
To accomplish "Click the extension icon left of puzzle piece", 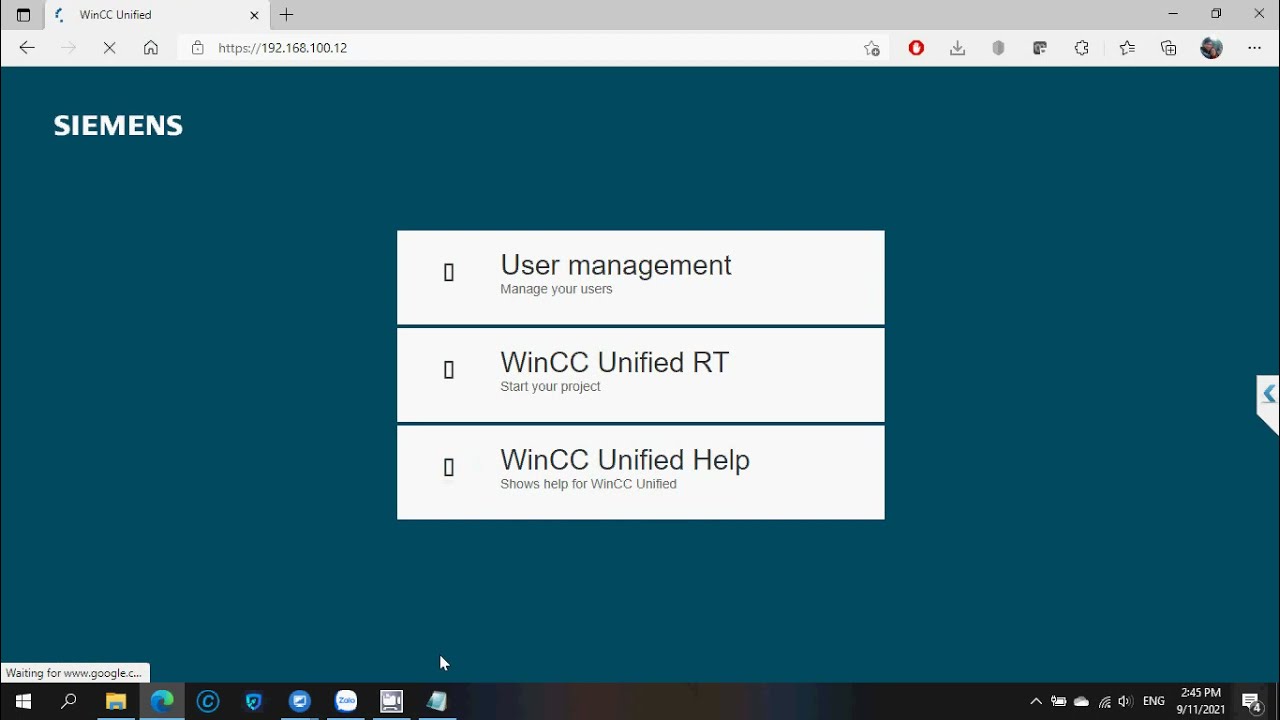I will pos(1040,47).
